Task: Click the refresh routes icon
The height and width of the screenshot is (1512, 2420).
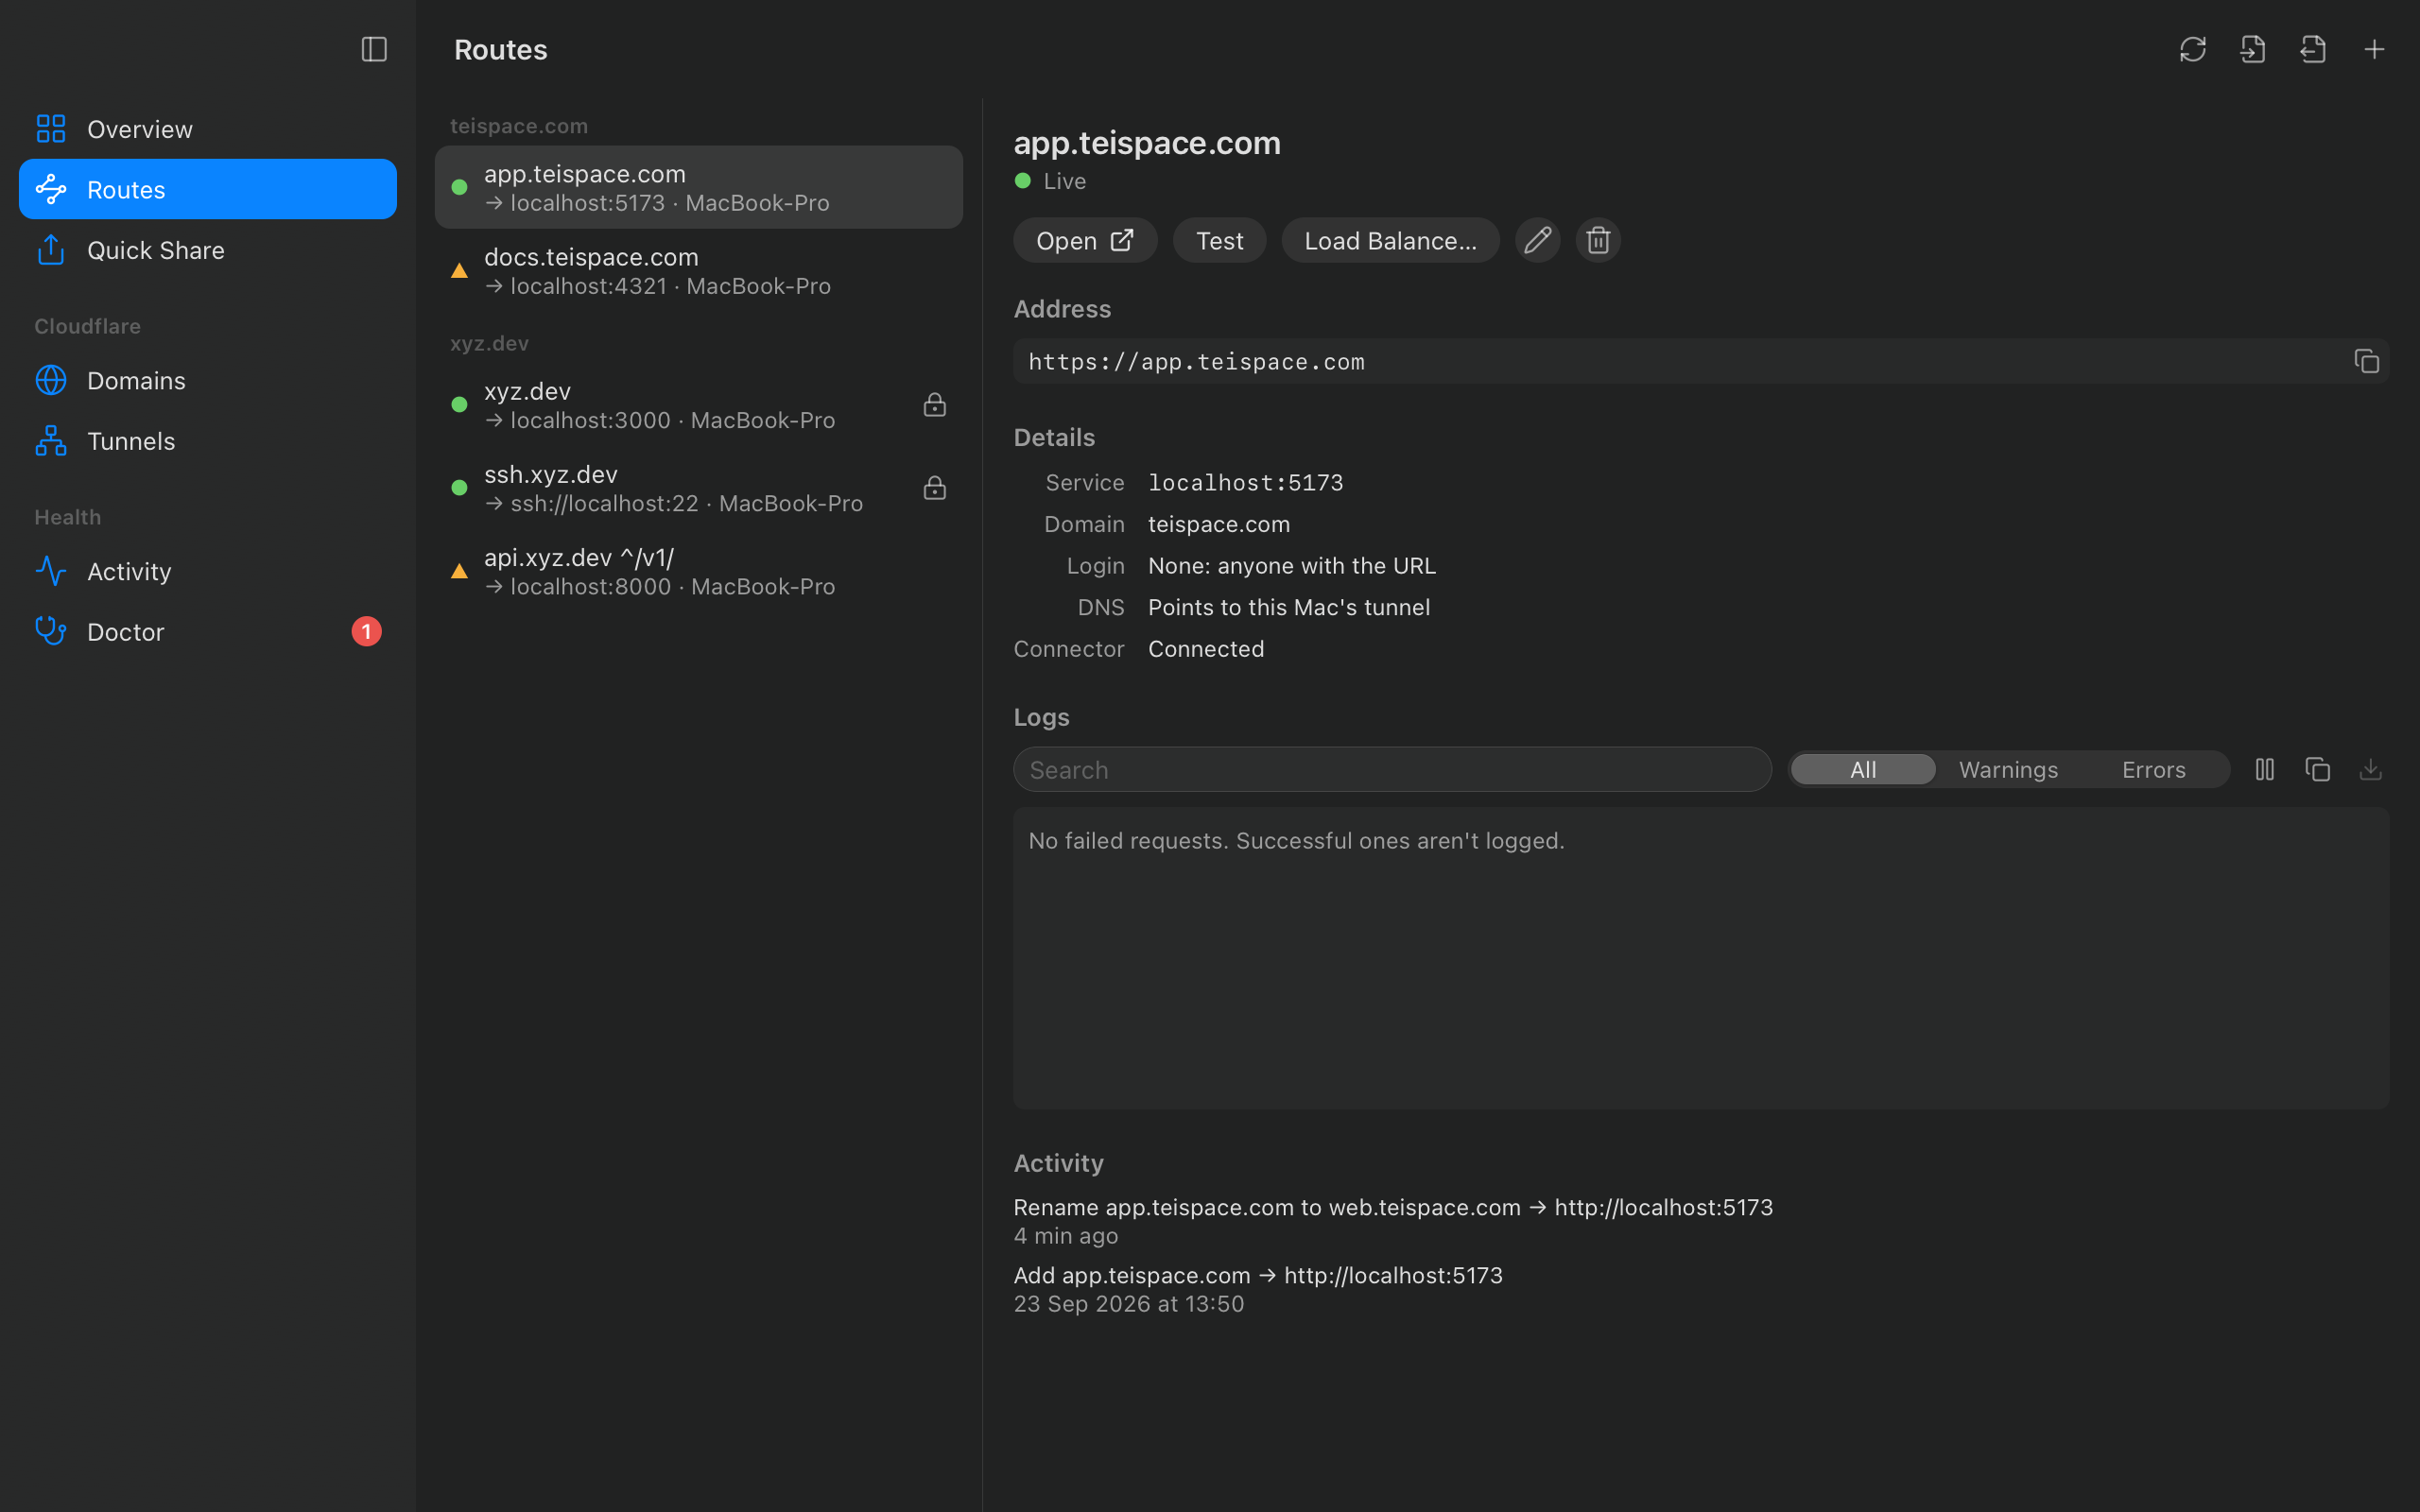Action: [2192, 49]
